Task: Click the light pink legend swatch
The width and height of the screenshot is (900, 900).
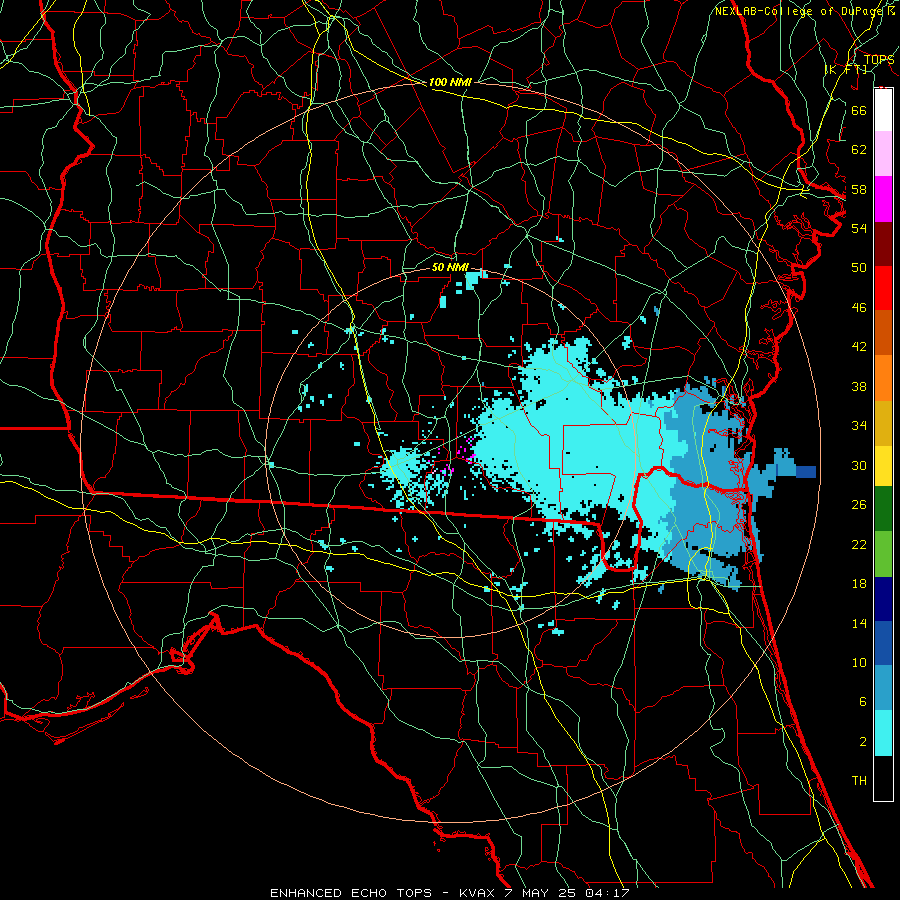Action: pyautogui.click(x=883, y=154)
